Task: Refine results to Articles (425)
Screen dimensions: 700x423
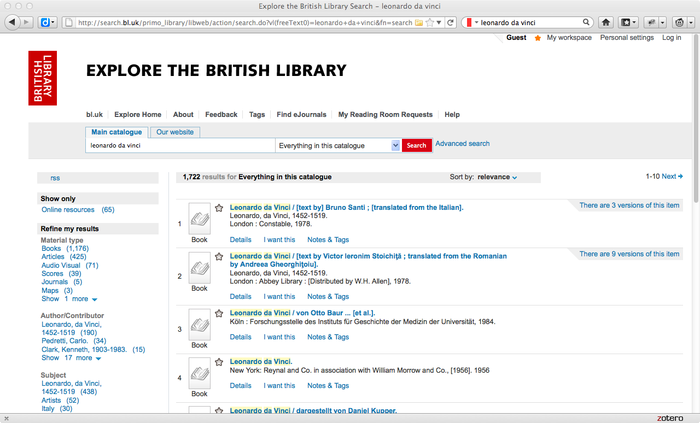Action: click(64, 257)
